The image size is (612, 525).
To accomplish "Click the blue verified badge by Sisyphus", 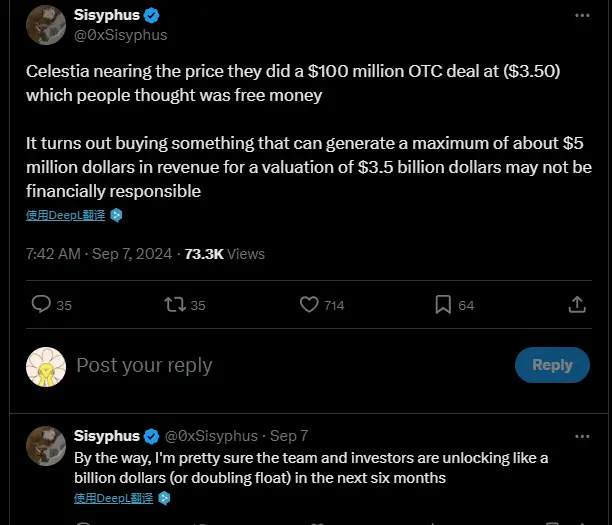I will point(152,16).
